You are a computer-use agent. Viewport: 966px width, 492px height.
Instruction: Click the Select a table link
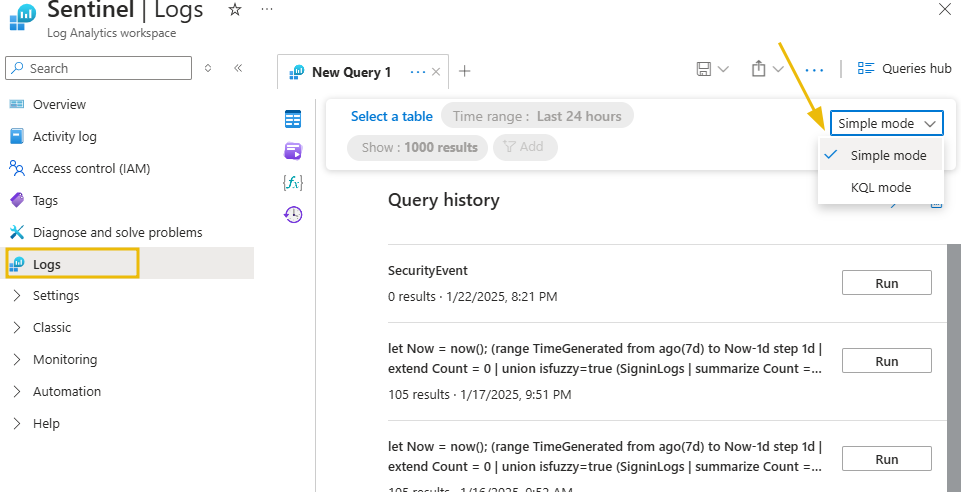point(392,116)
